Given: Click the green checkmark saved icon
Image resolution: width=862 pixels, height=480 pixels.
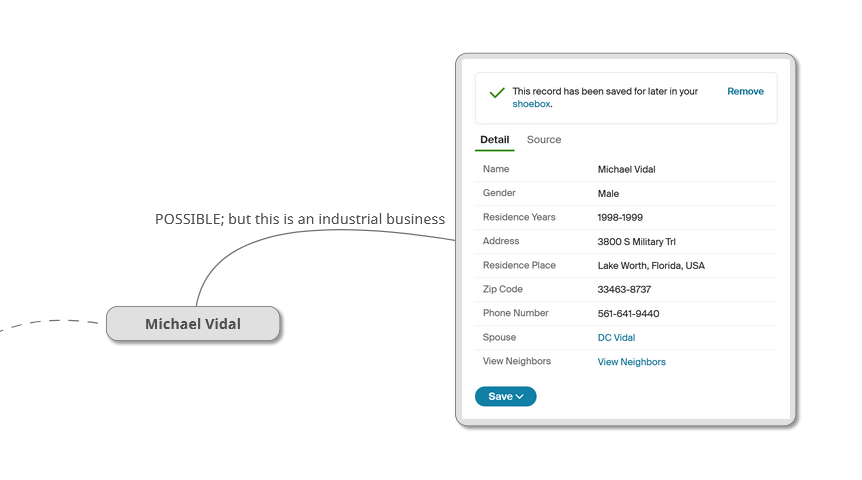Looking at the screenshot, I should pyautogui.click(x=496, y=93).
